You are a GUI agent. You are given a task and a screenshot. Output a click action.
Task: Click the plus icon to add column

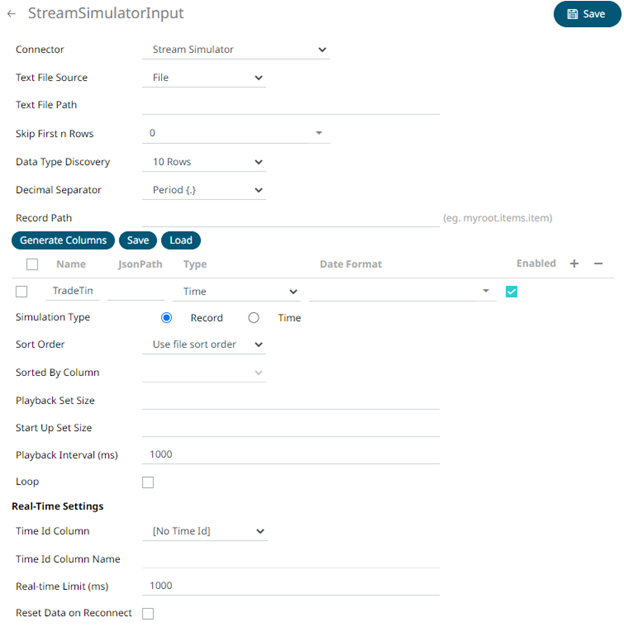(574, 264)
